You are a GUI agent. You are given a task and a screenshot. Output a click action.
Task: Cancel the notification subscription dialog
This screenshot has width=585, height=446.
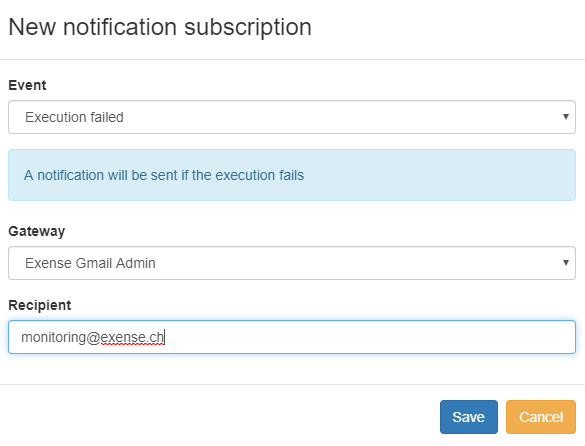[x=541, y=417]
